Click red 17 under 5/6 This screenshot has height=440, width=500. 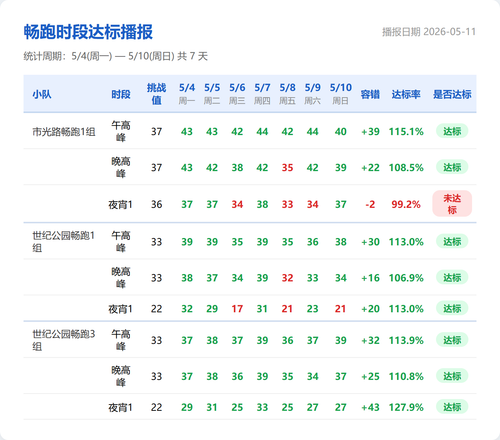[237, 309]
